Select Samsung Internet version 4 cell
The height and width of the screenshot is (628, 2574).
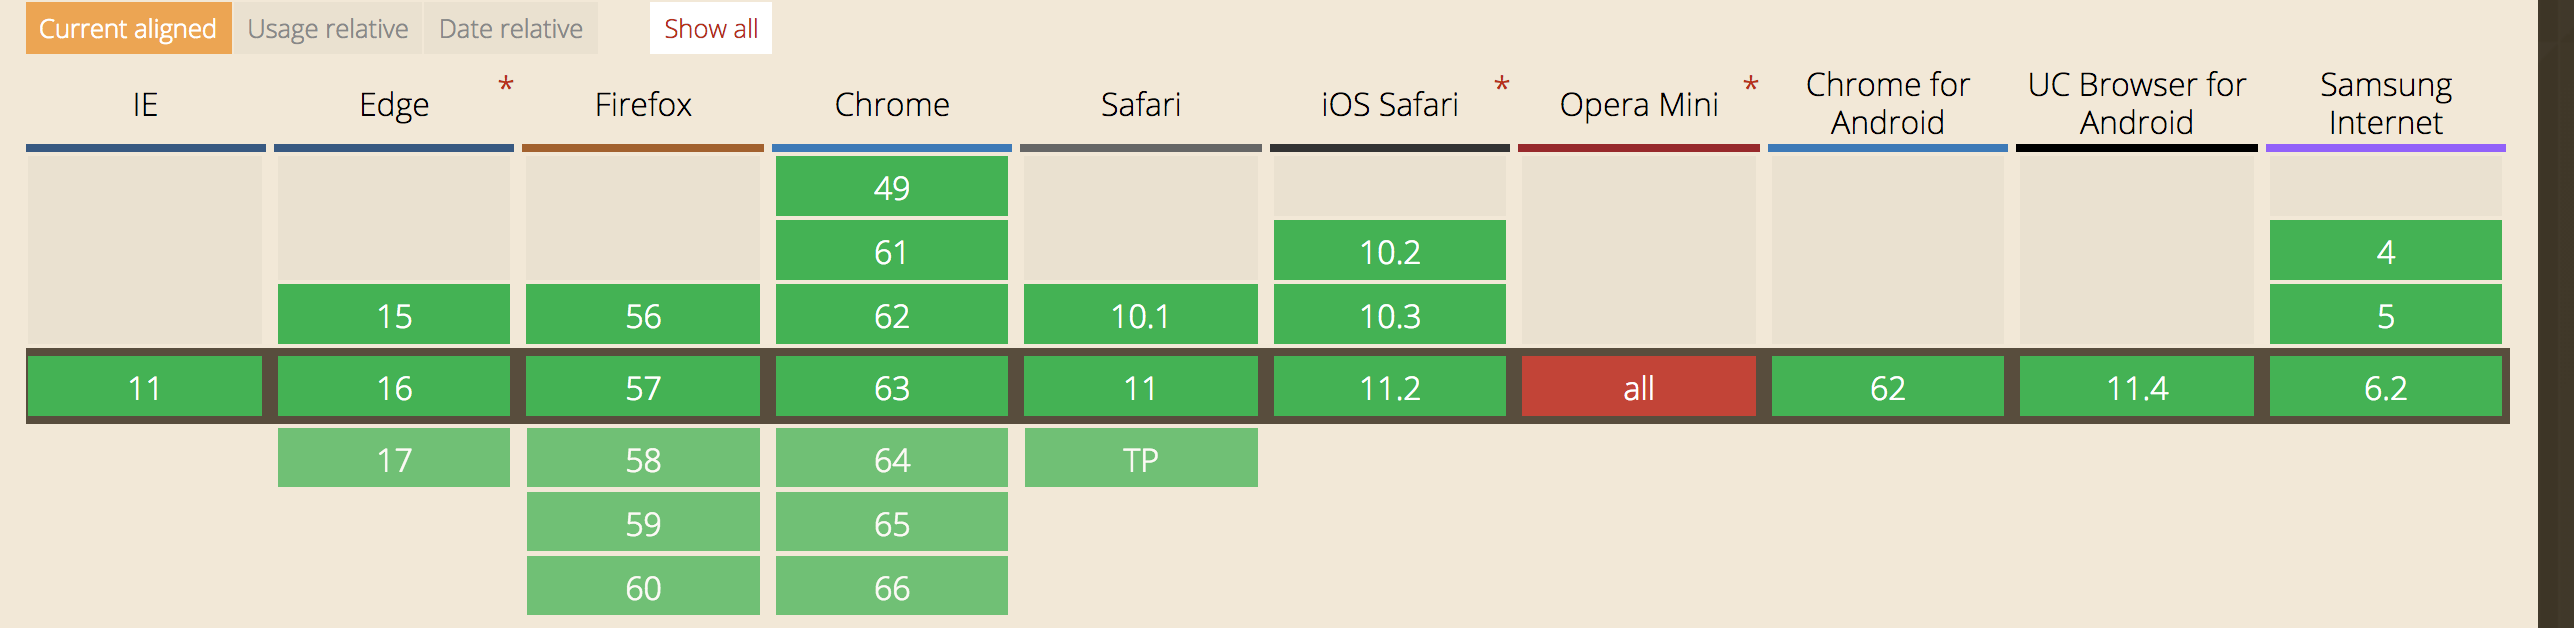[2386, 251]
